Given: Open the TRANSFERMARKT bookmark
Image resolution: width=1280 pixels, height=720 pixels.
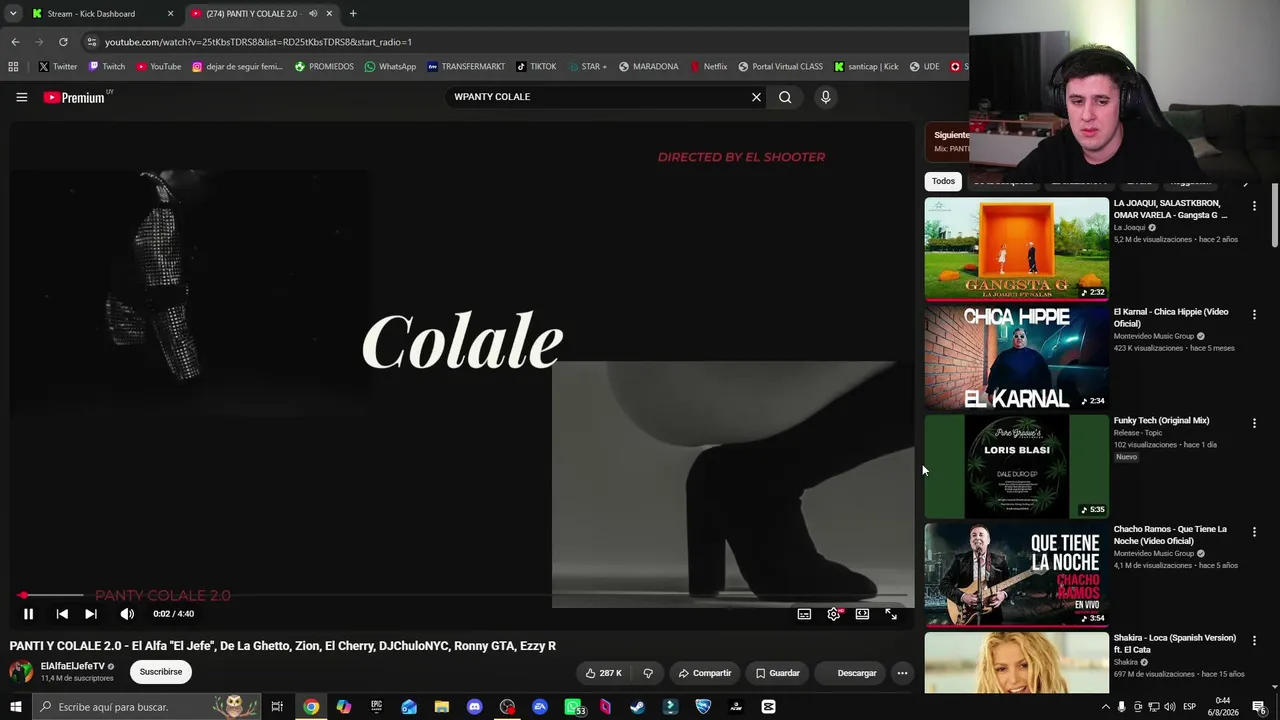Looking at the screenshot, I should tap(466, 67).
